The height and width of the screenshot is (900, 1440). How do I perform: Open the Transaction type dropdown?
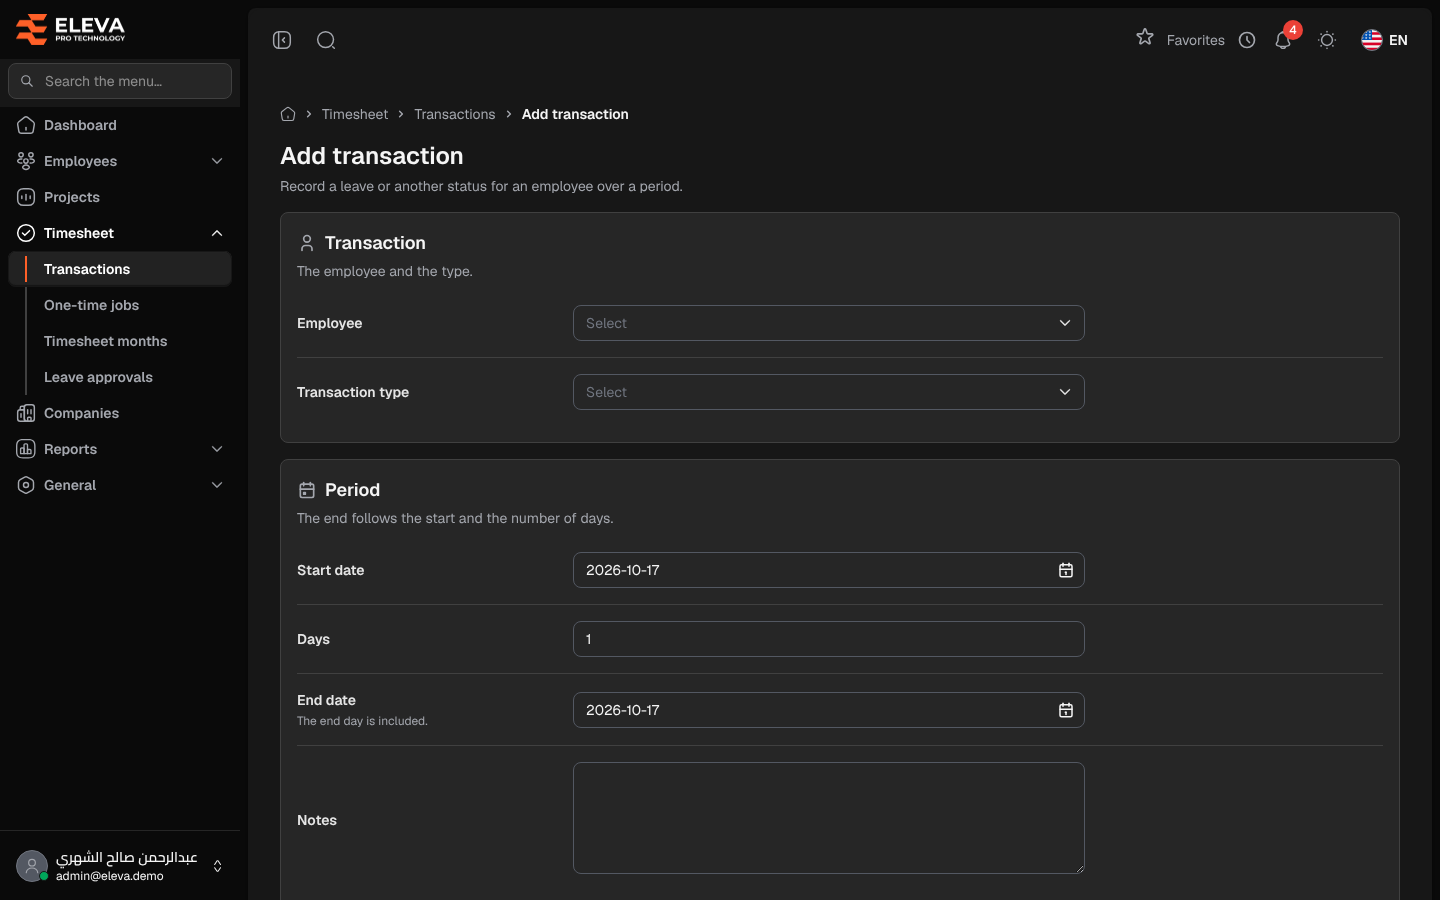829,392
